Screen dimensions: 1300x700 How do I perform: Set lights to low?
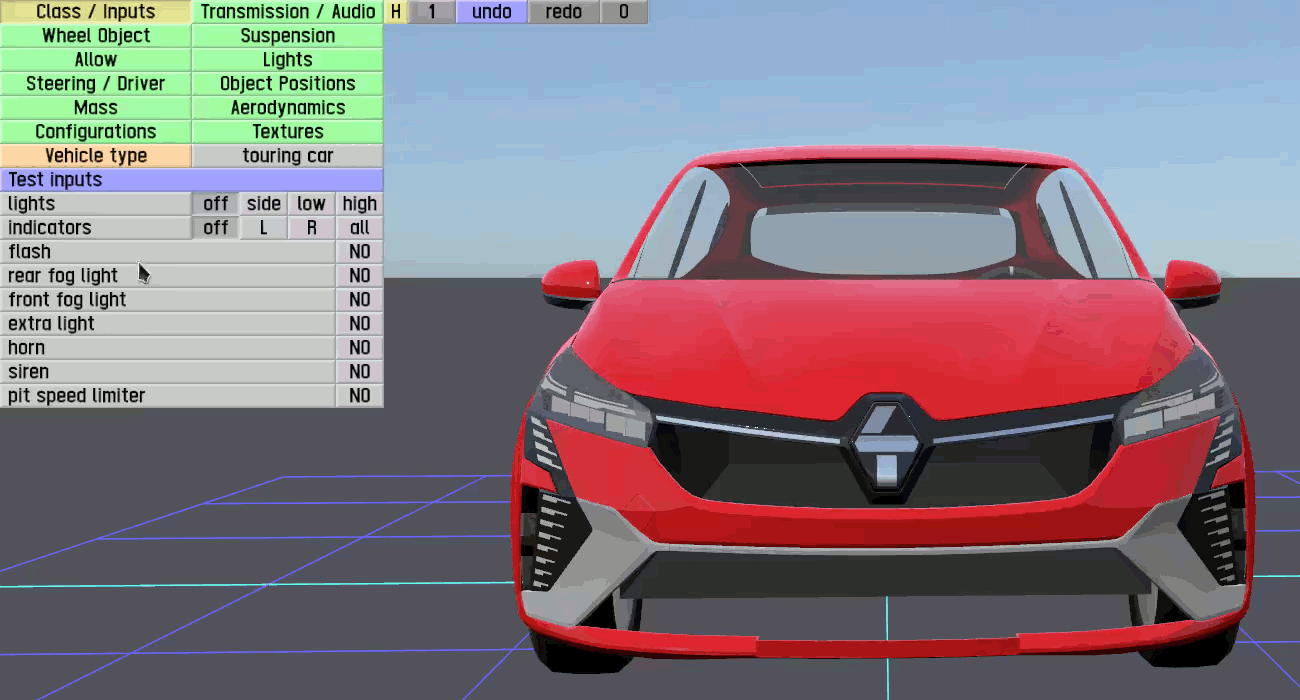tap(312, 204)
